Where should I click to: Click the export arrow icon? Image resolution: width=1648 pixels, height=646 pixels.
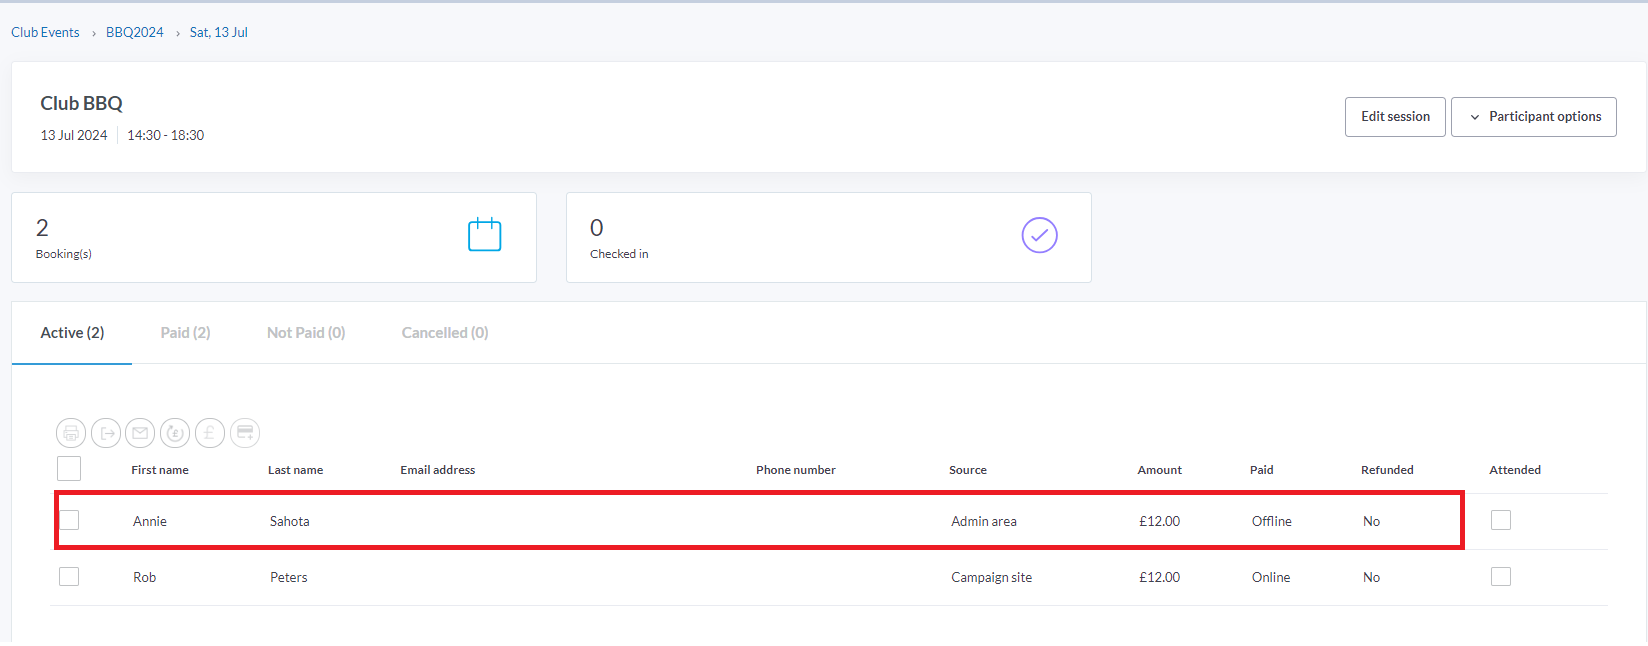(106, 433)
